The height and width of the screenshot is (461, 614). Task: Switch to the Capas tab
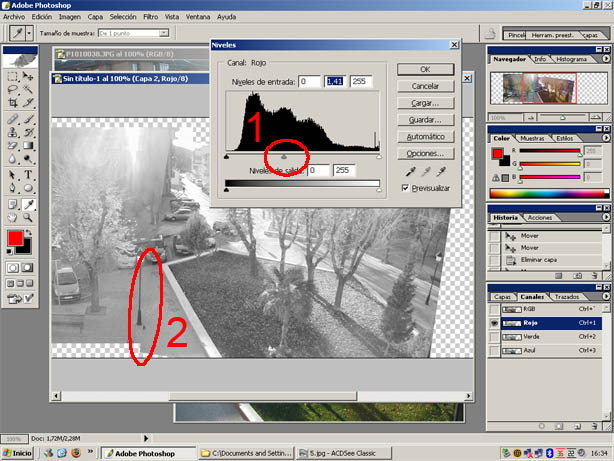(x=502, y=297)
